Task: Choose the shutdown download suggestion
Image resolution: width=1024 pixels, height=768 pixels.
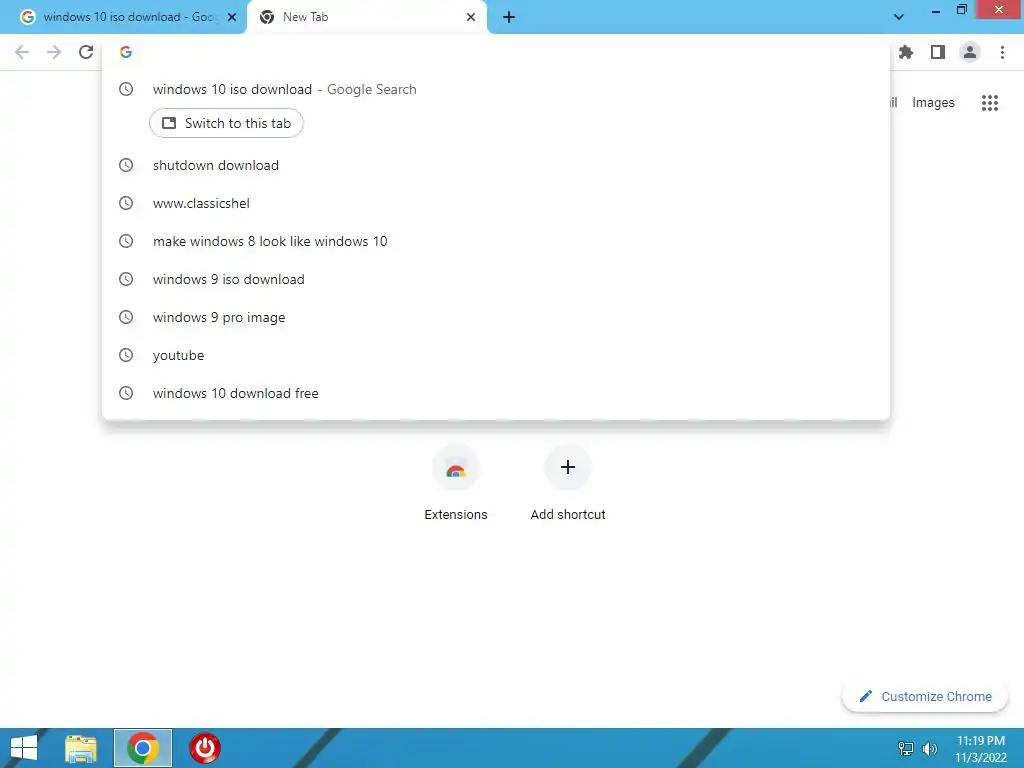Action: click(496, 165)
